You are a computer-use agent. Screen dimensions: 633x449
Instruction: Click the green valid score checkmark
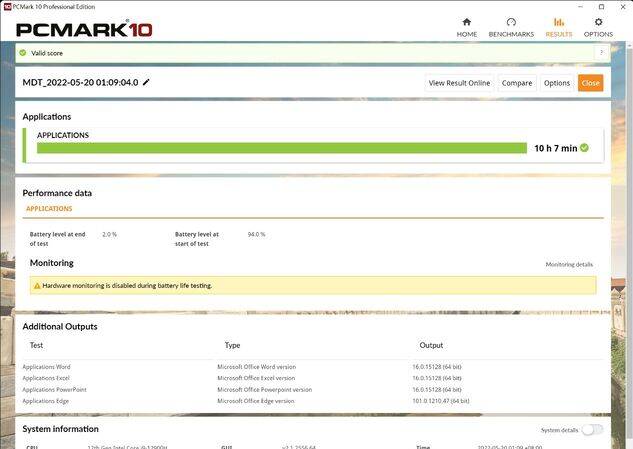23,53
